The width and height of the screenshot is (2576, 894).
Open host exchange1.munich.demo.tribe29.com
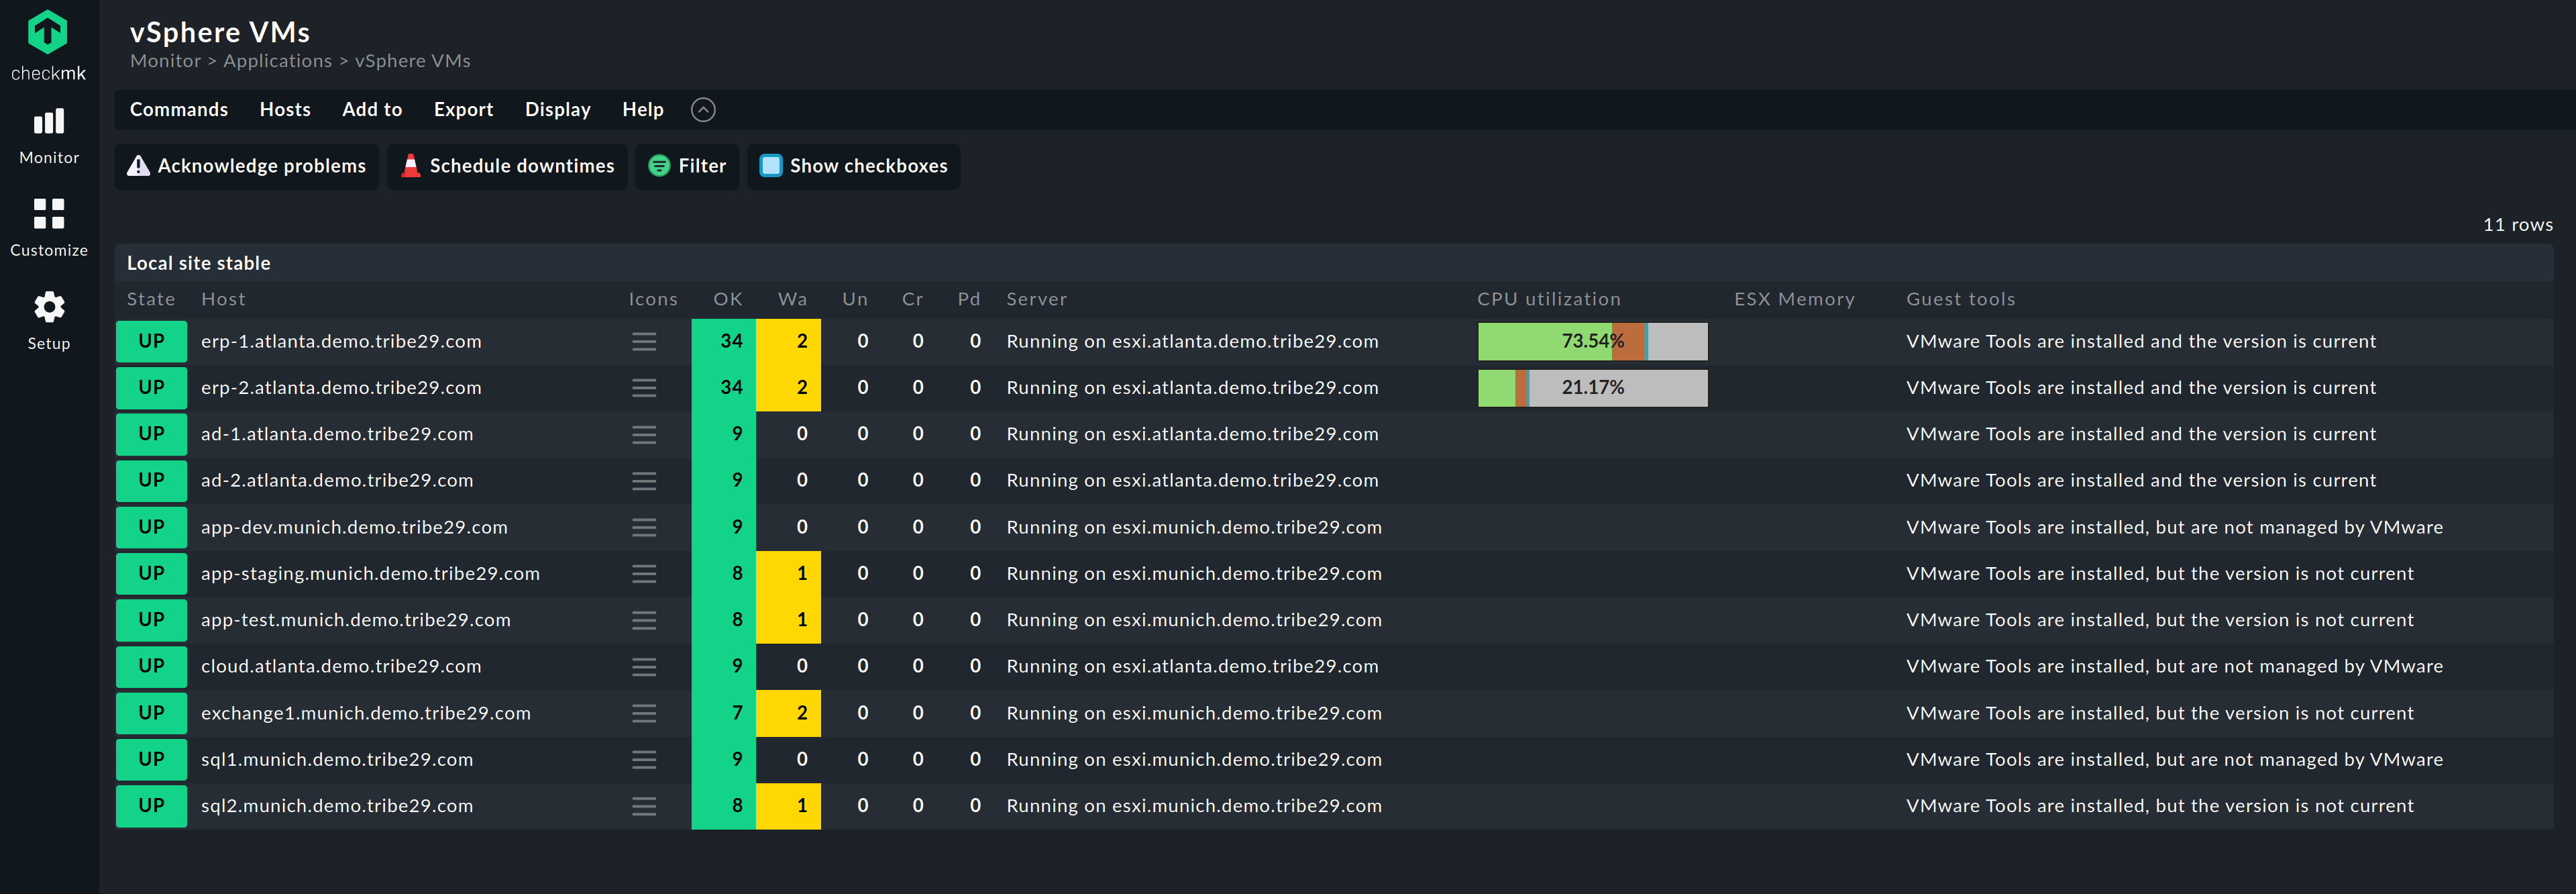(366, 713)
